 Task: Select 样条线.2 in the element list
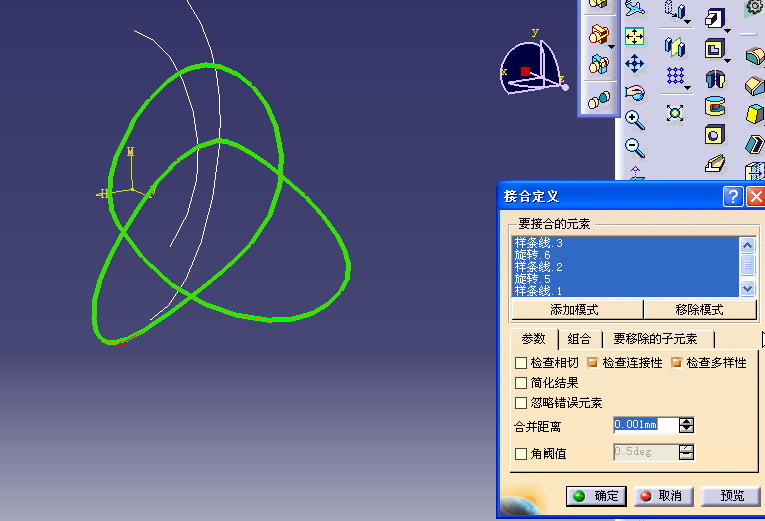625,267
